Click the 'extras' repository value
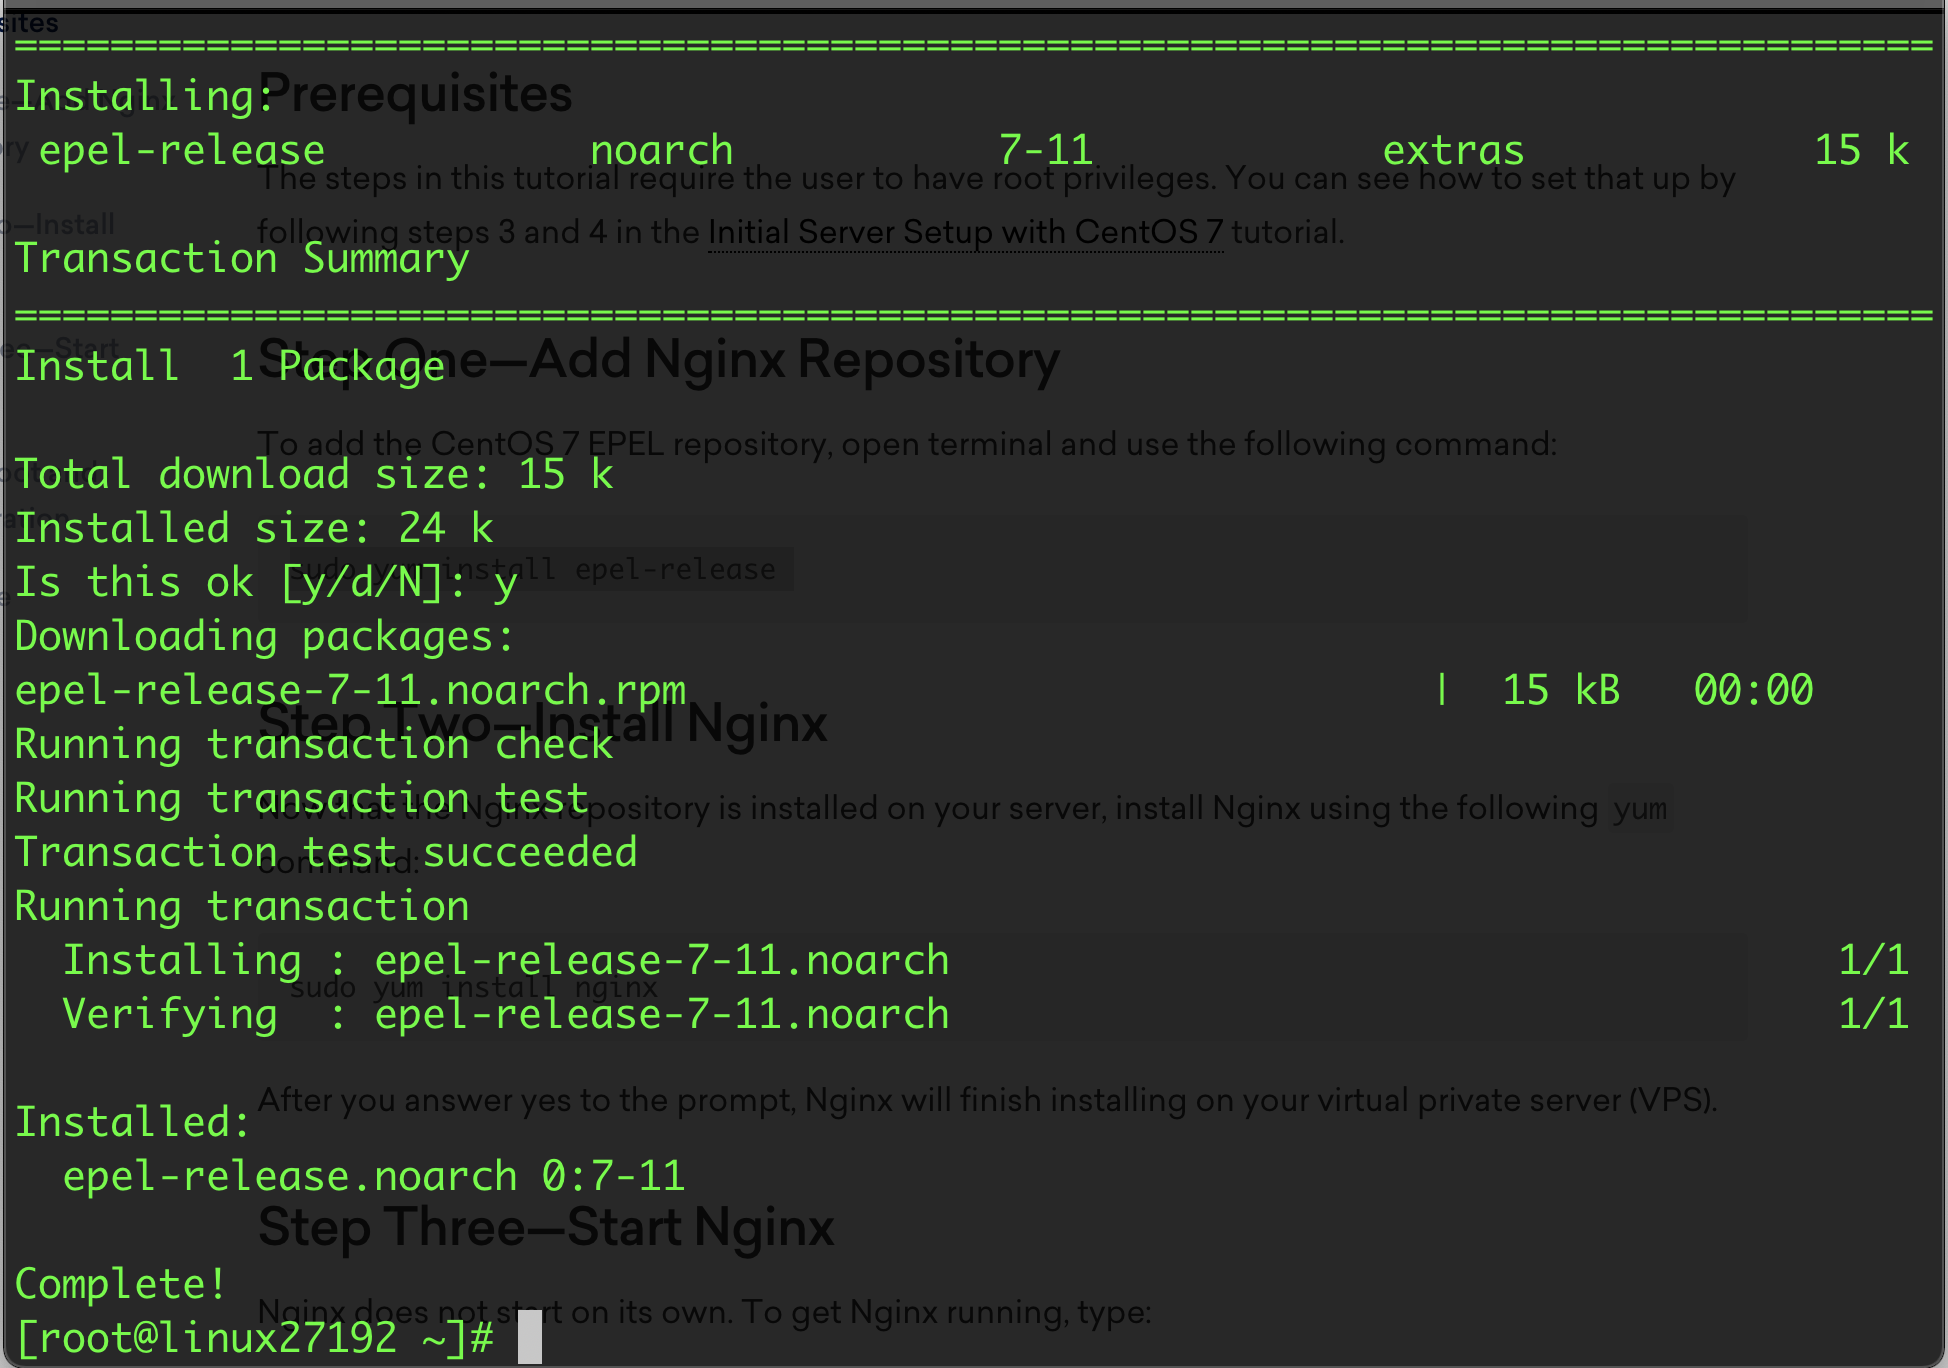 pos(1453,150)
